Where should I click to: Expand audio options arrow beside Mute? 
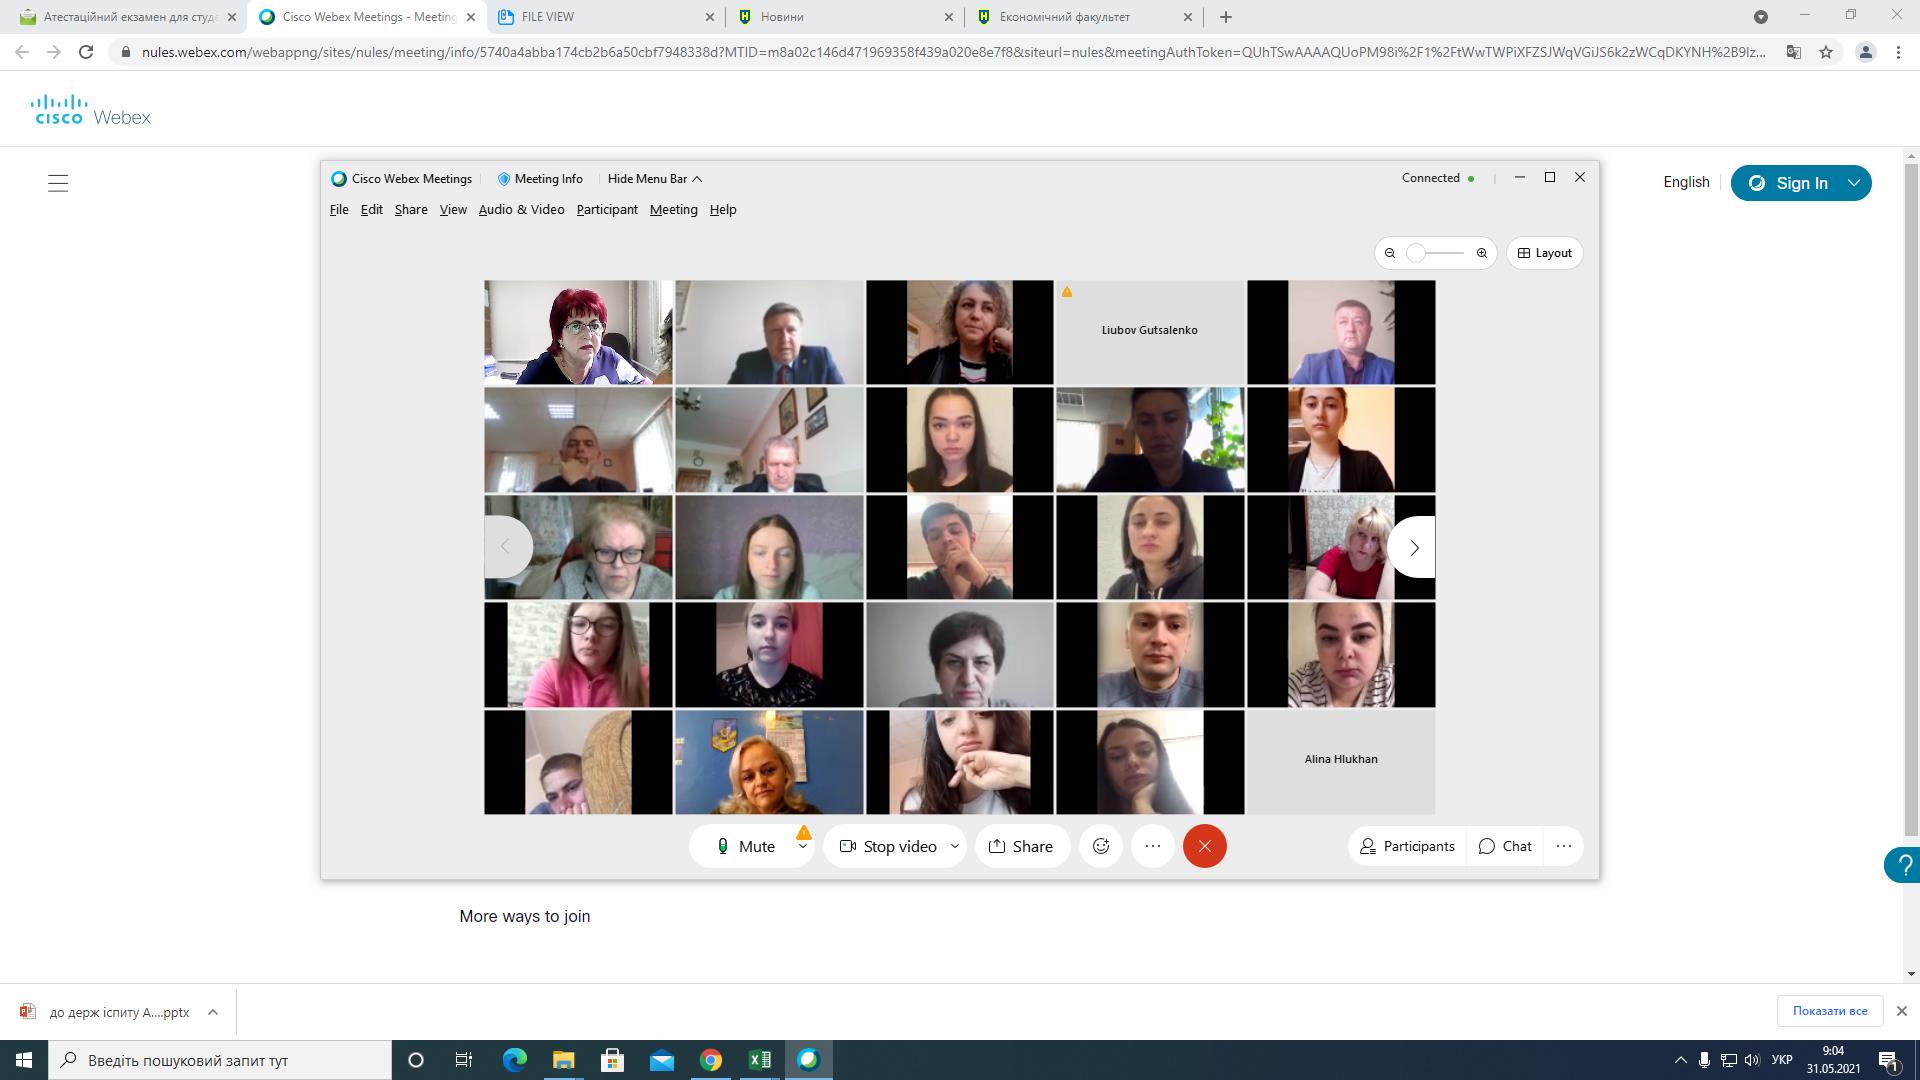(803, 846)
